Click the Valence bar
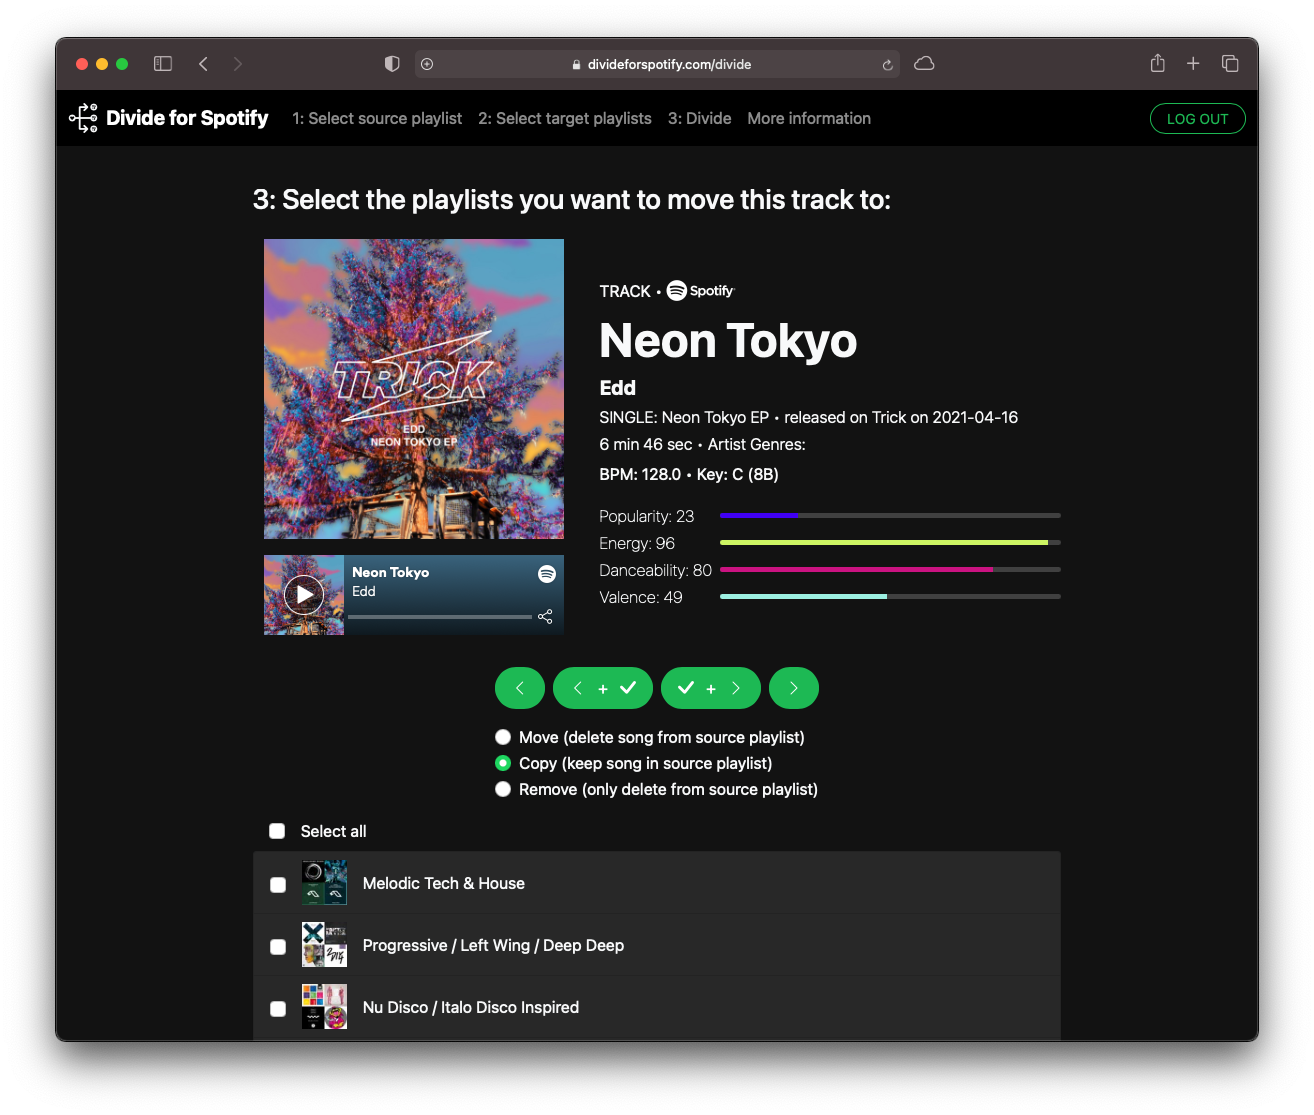The height and width of the screenshot is (1115, 1314). pos(890,597)
